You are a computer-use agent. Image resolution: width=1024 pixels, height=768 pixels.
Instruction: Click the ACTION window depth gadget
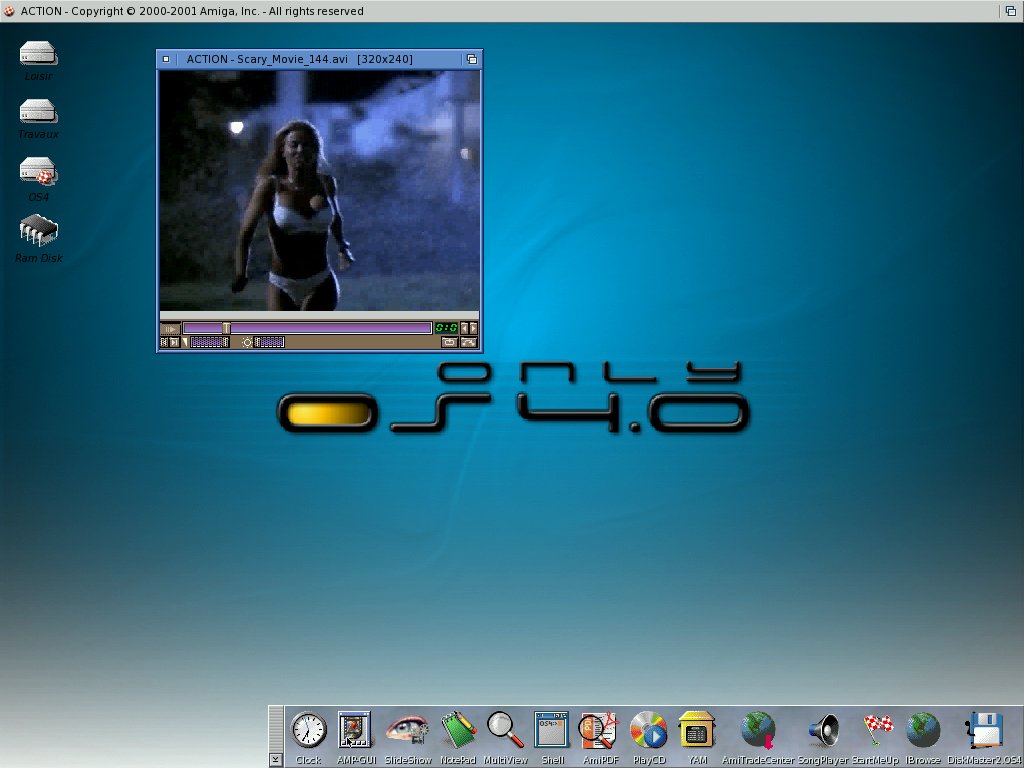coord(472,59)
